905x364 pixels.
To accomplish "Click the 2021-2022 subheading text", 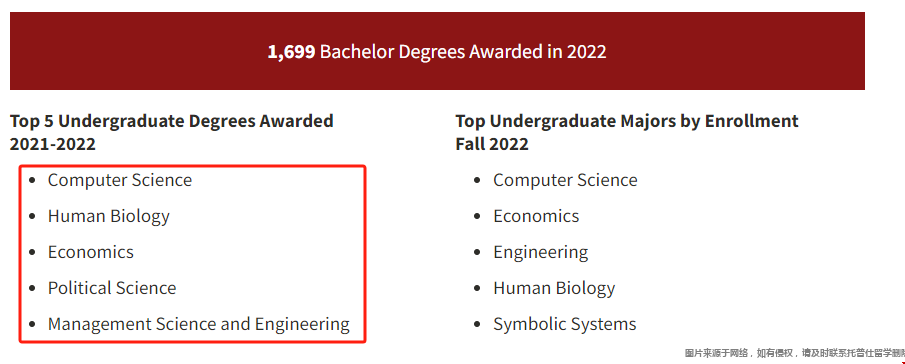I will pos(53,144).
